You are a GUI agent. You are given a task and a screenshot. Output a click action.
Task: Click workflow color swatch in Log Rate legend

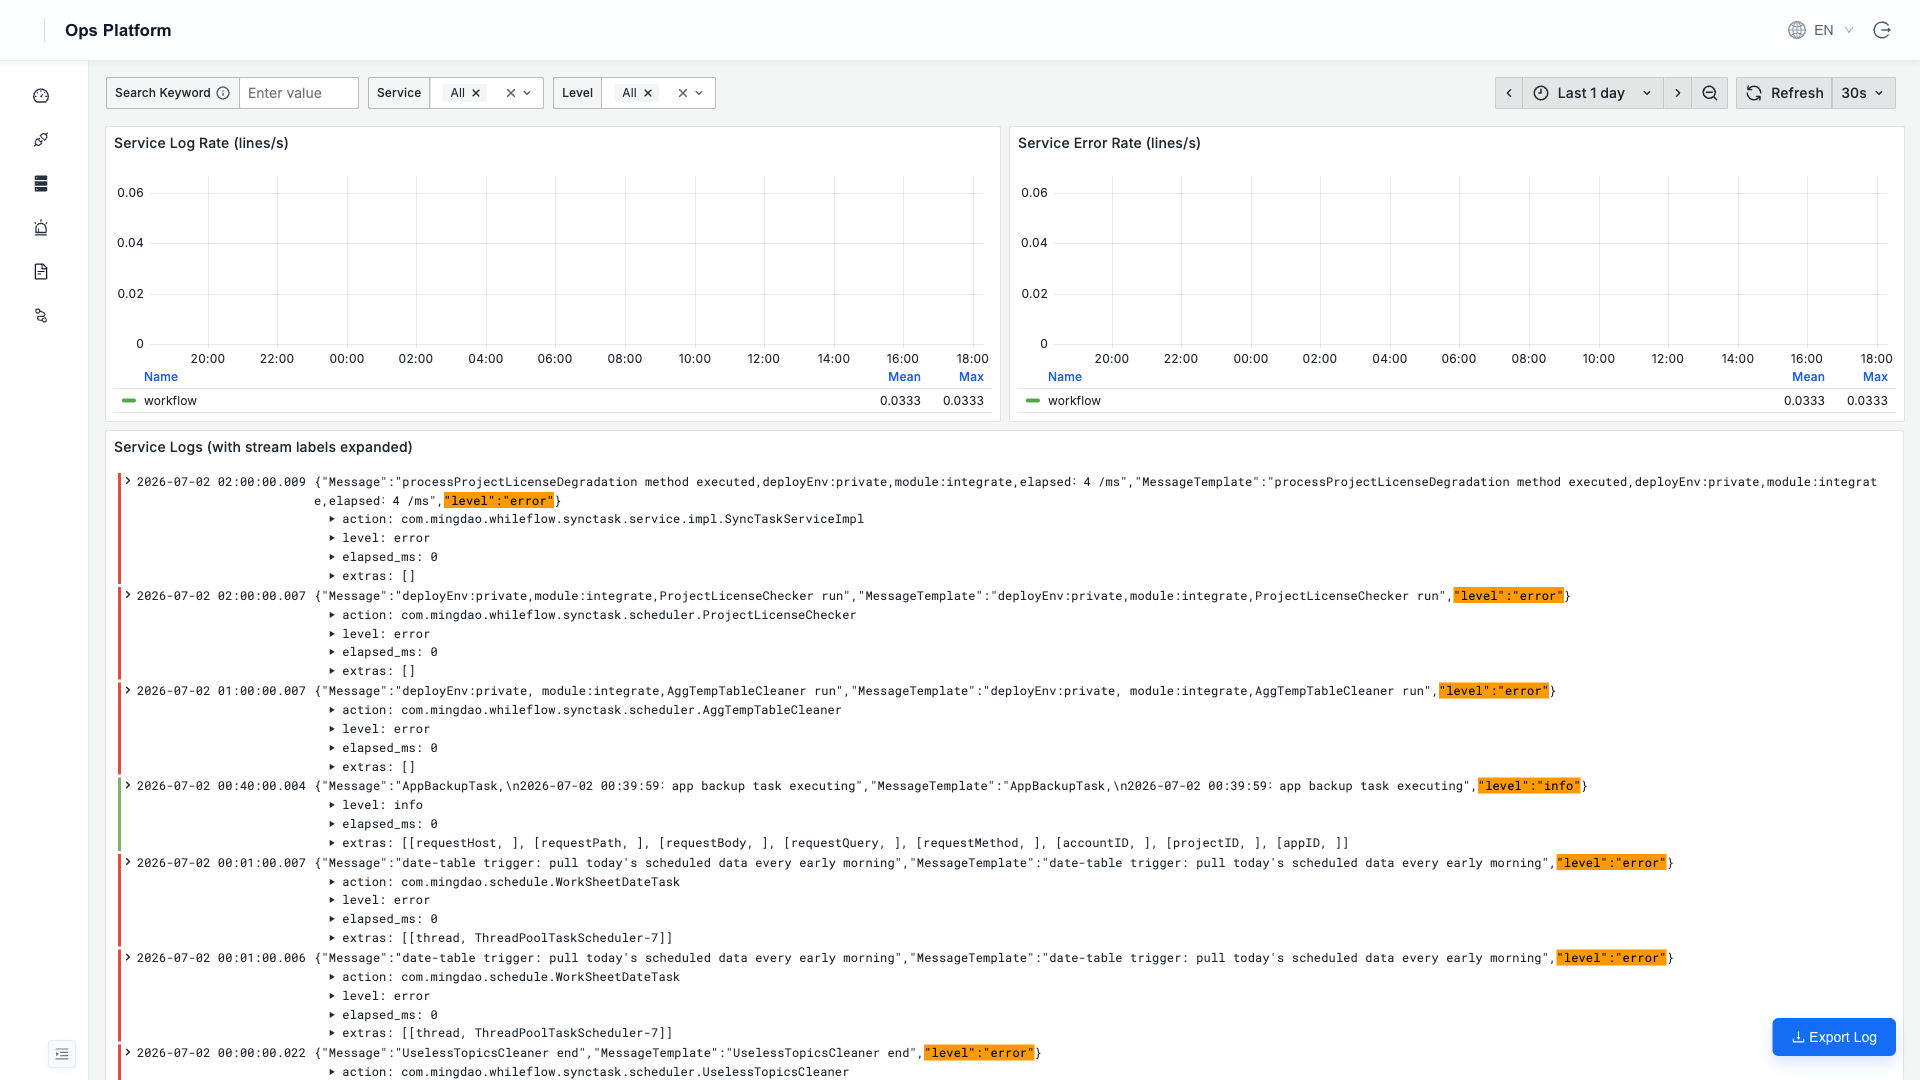click(x=129, y=401)
